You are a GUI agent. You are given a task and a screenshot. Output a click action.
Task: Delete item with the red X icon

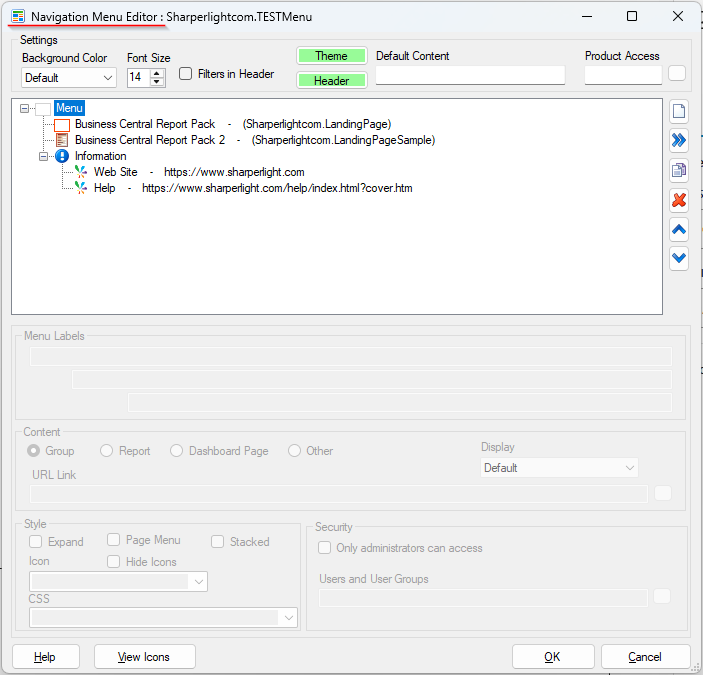679,200
